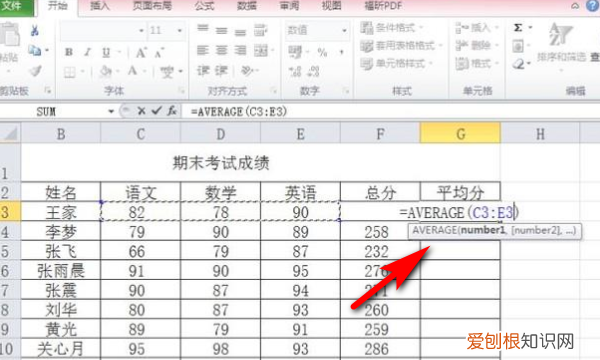Apply comma style number format

tap(341, 52)
